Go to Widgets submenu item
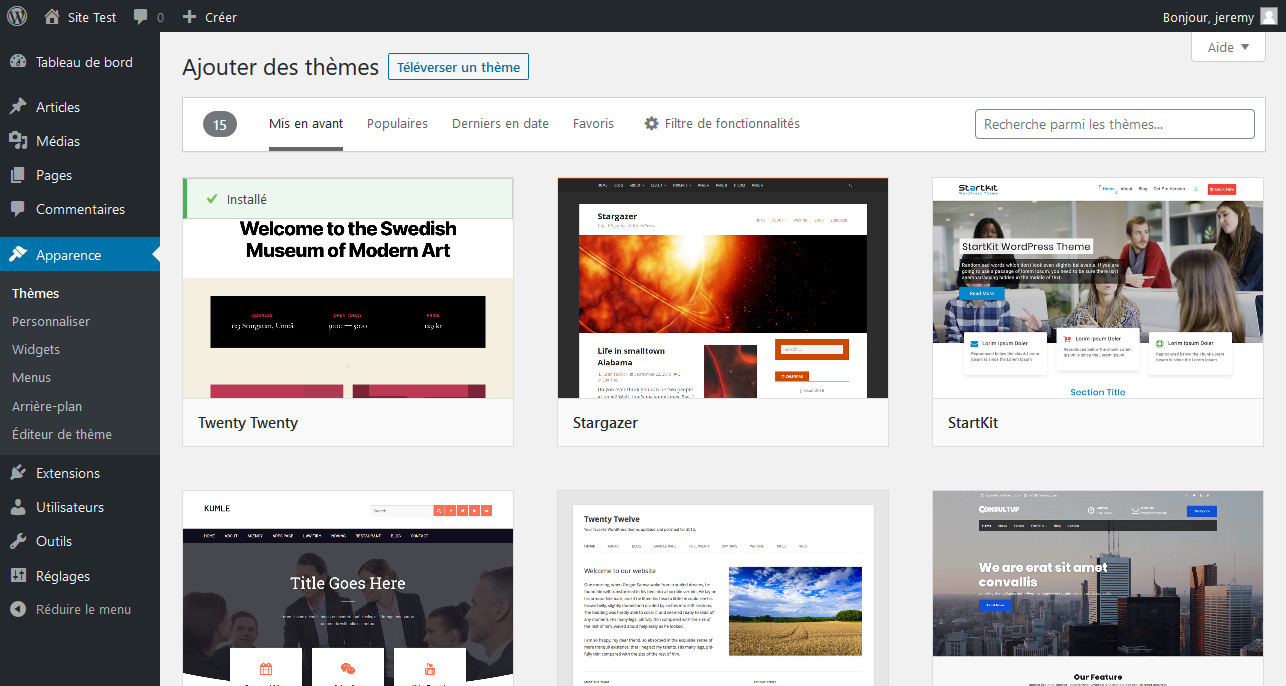Screen dimensions: 1286x686 coord(36,350)
